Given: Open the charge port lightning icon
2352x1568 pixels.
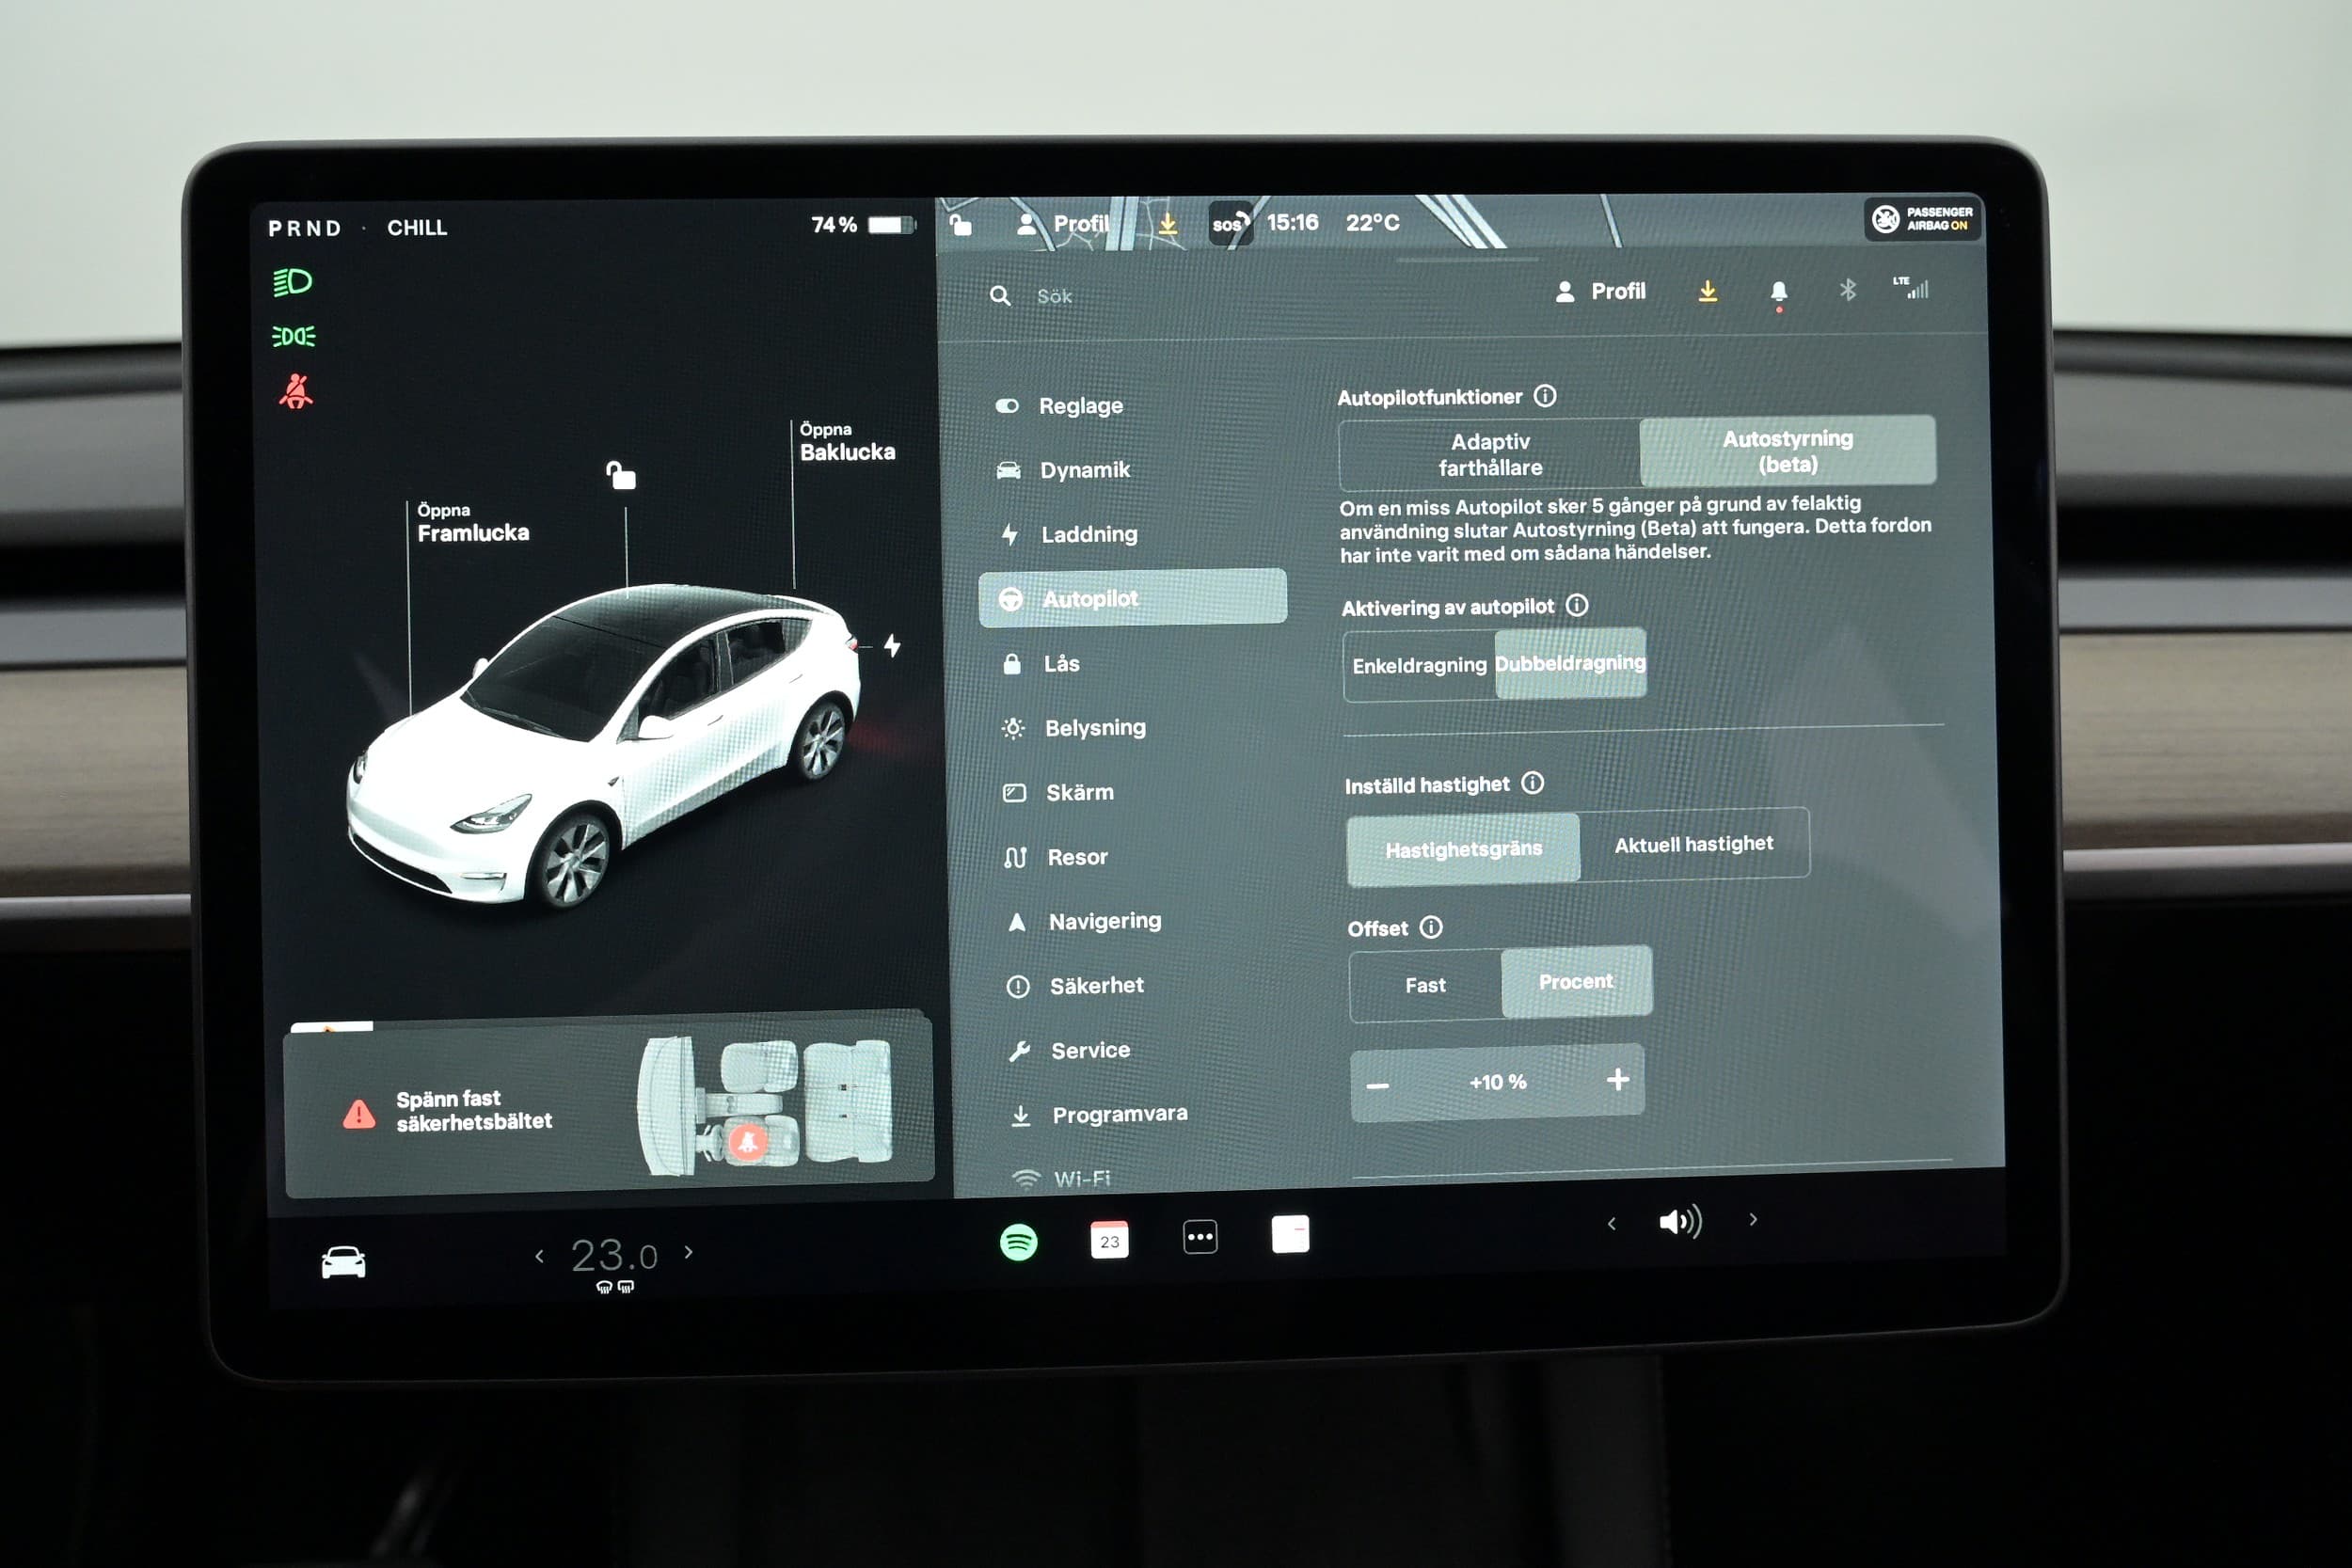Looking at the screenshot, I should coord(892,646).
